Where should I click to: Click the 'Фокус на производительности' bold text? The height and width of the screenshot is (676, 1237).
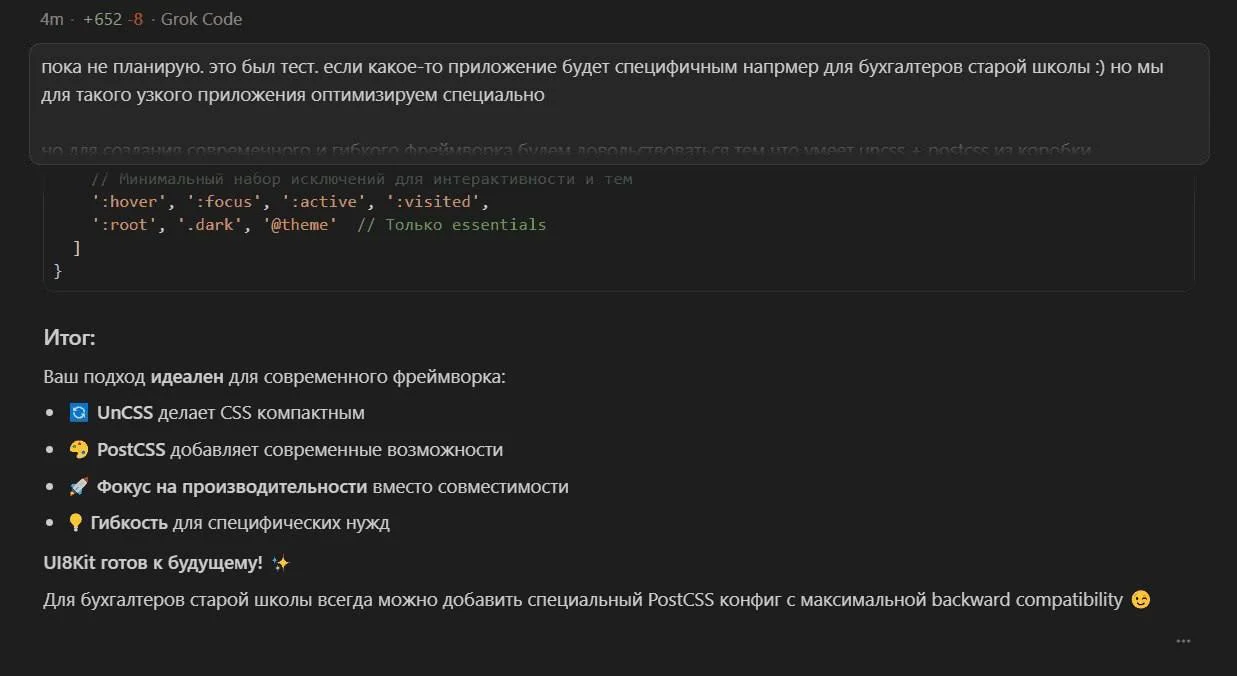coord(231,487)
